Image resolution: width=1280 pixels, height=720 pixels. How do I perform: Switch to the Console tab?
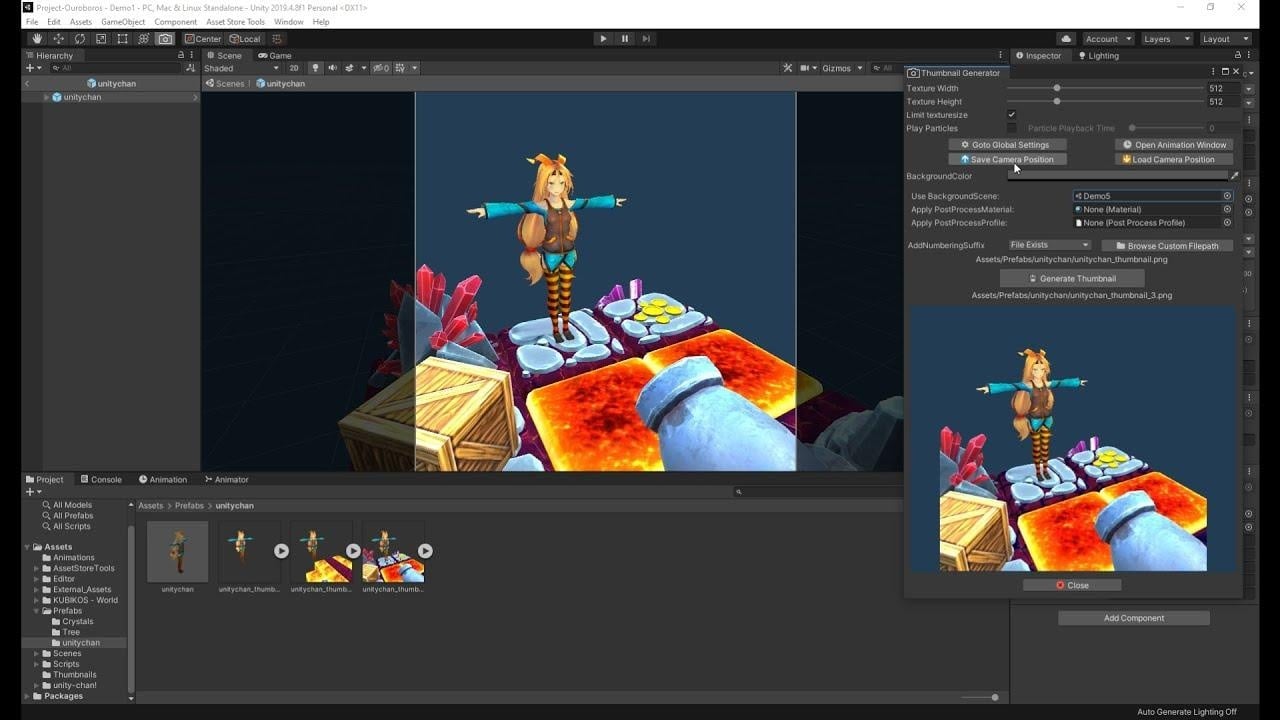pos(101,480)
